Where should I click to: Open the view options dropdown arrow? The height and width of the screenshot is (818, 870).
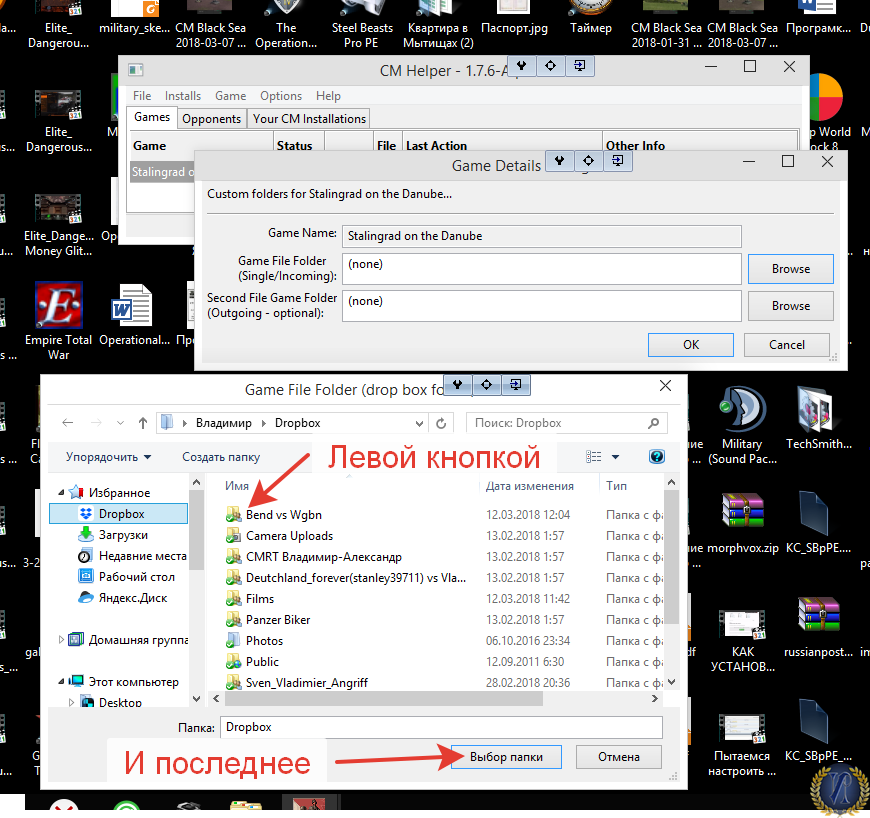pos(615,457)
